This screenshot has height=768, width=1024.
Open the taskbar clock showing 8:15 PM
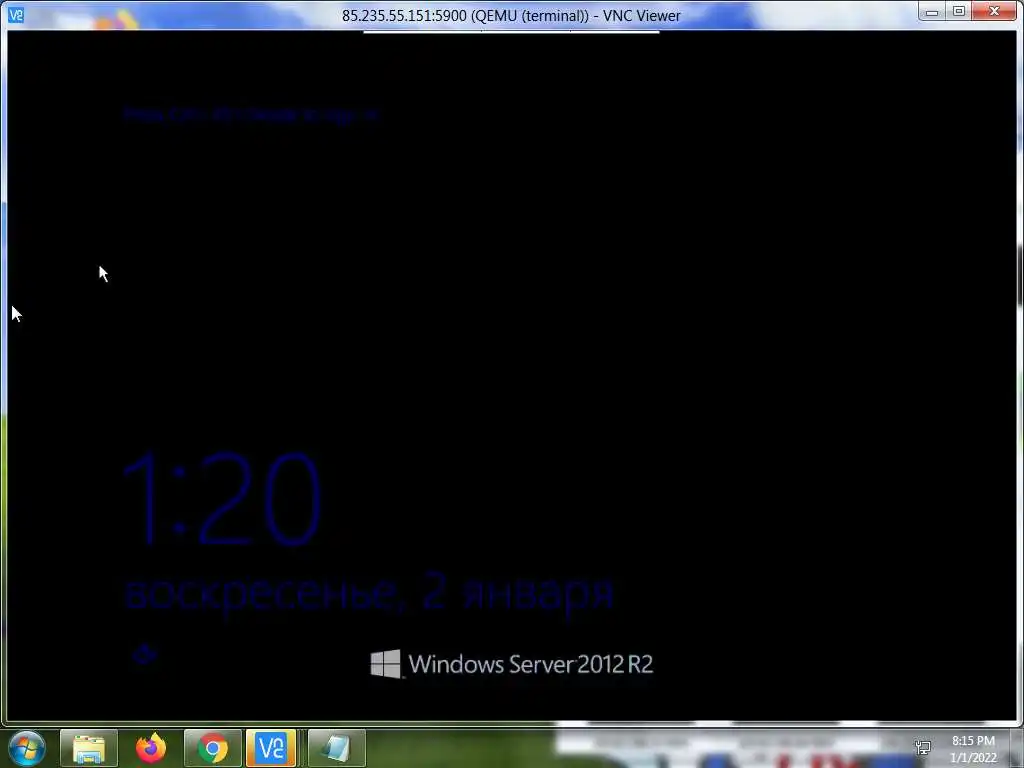(x=973, y=749)
